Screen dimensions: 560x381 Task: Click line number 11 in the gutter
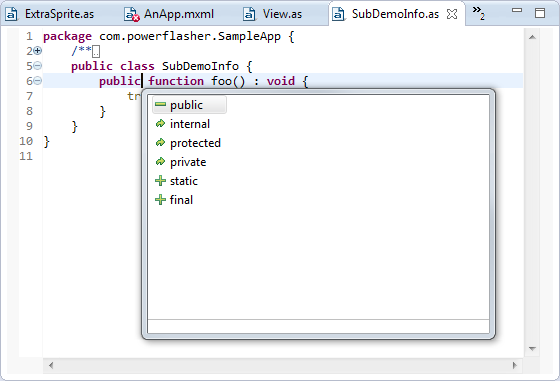point(26,156)
